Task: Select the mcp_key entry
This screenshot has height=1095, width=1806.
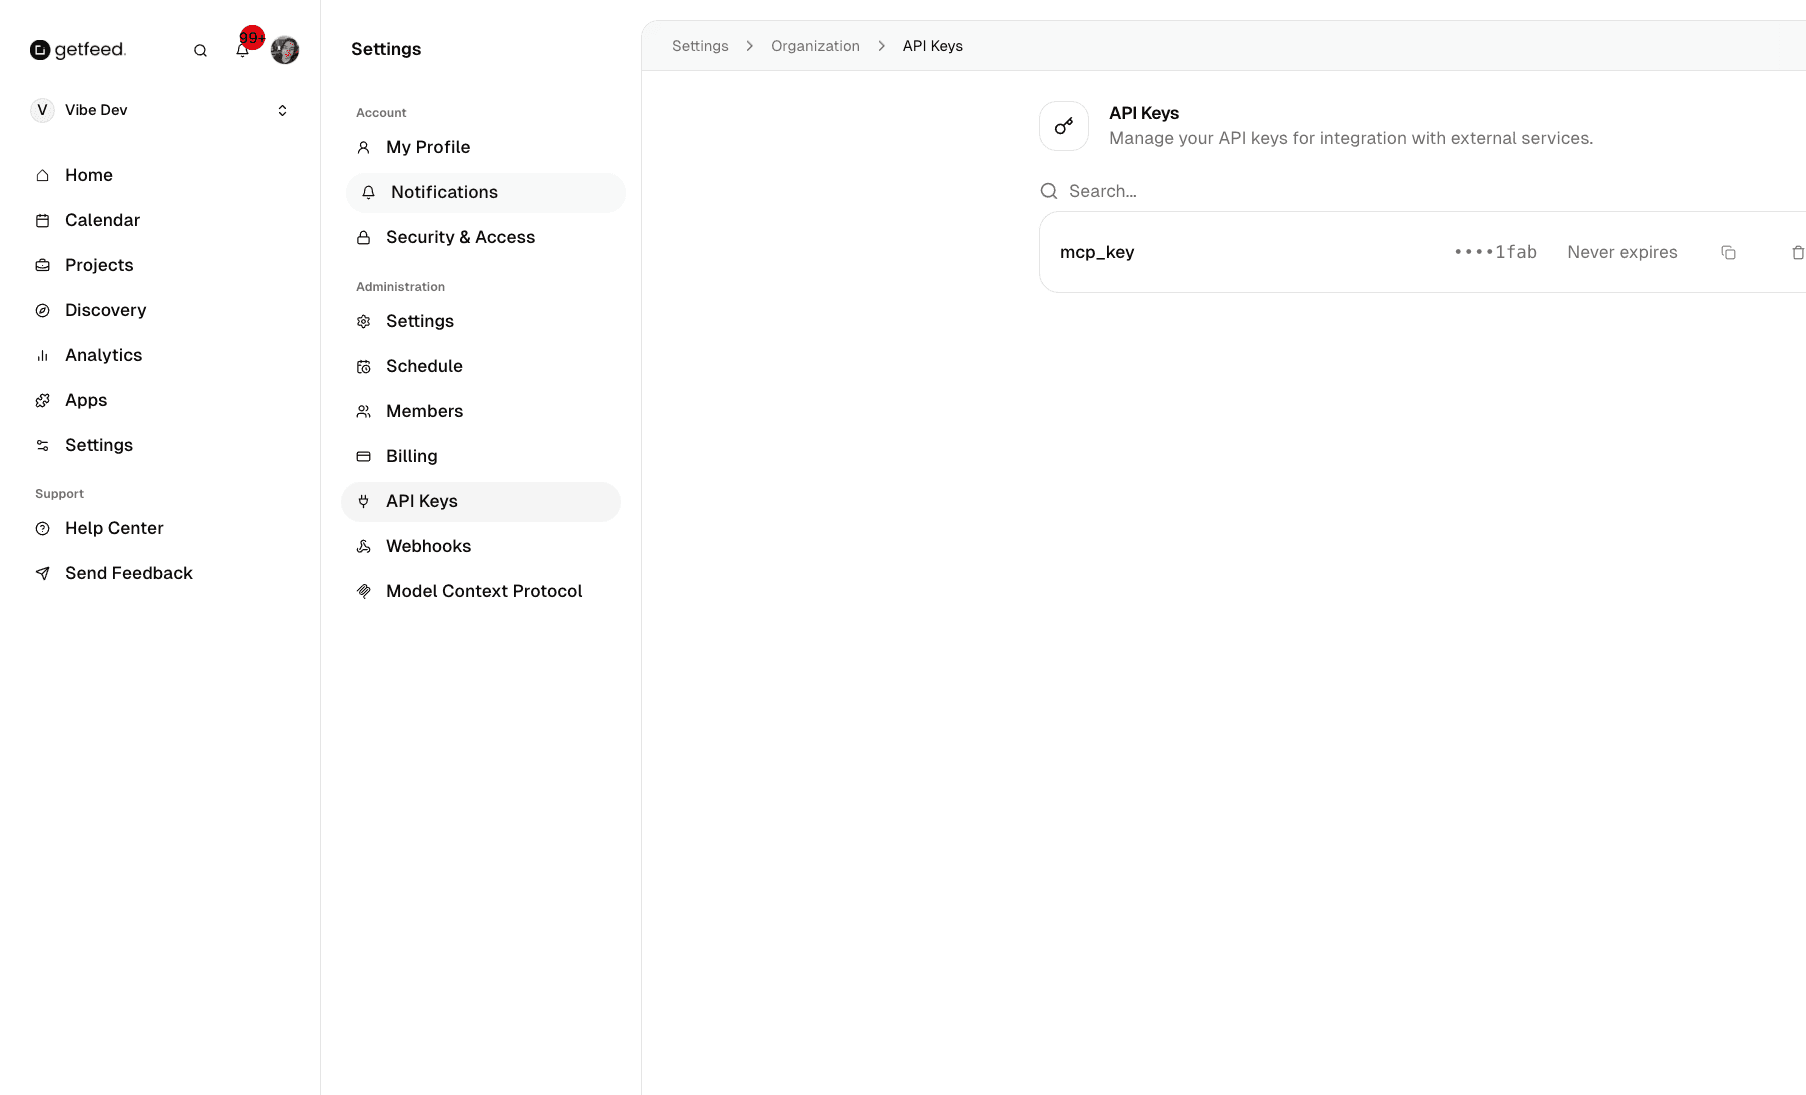Action: click(x=1097, y=252)
